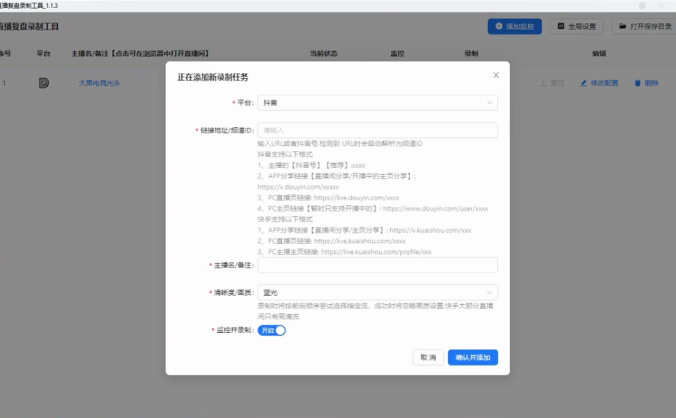
Task: Click 打开保存目录 folder button
Action: (645, 26)
